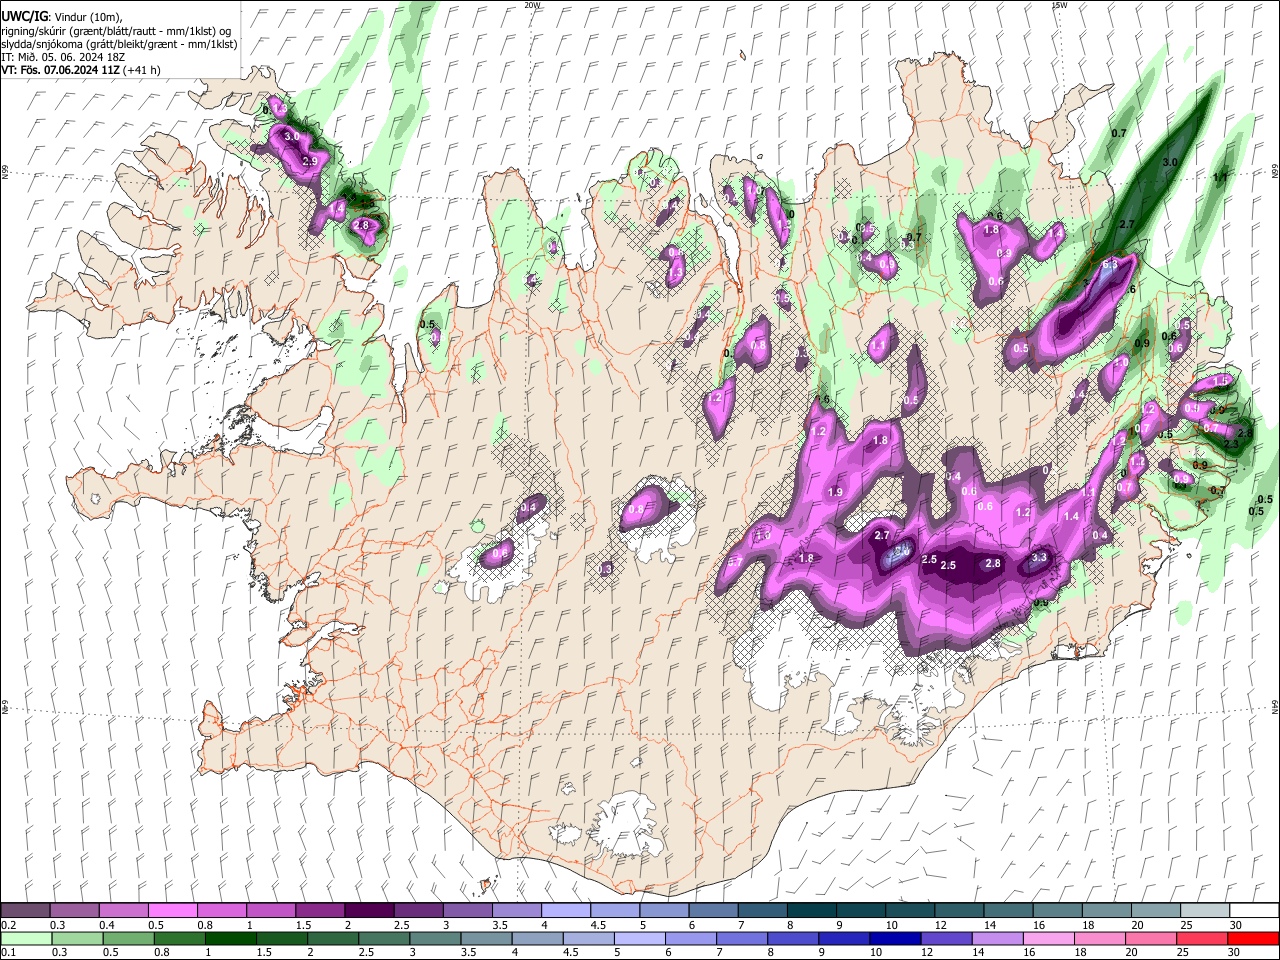Click the deep blue swatch between 10 and 12 in lower legend
Screen dimensions: 1280x960
point(894,938)
